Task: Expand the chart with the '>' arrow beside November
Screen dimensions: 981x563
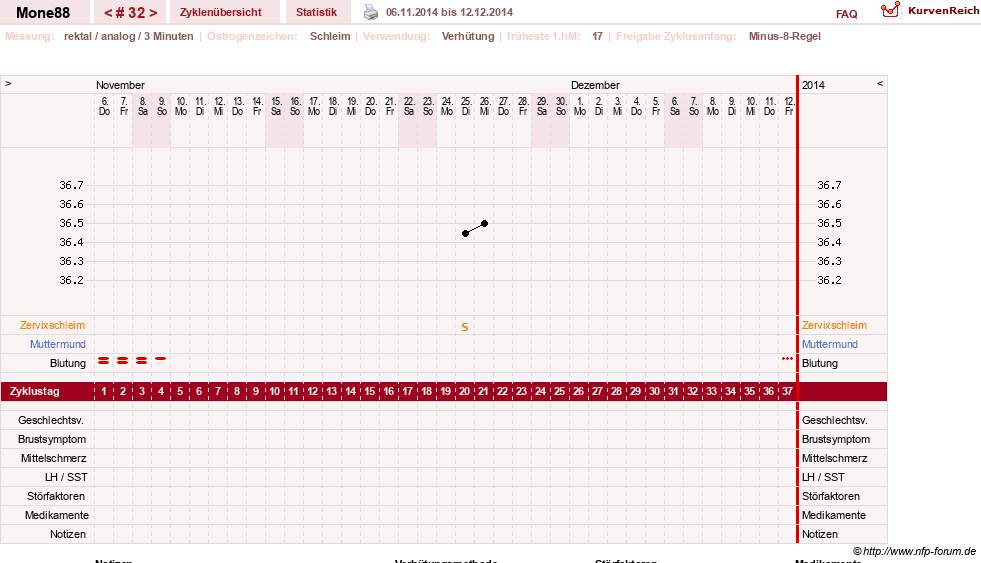Action: click(8, 83)
